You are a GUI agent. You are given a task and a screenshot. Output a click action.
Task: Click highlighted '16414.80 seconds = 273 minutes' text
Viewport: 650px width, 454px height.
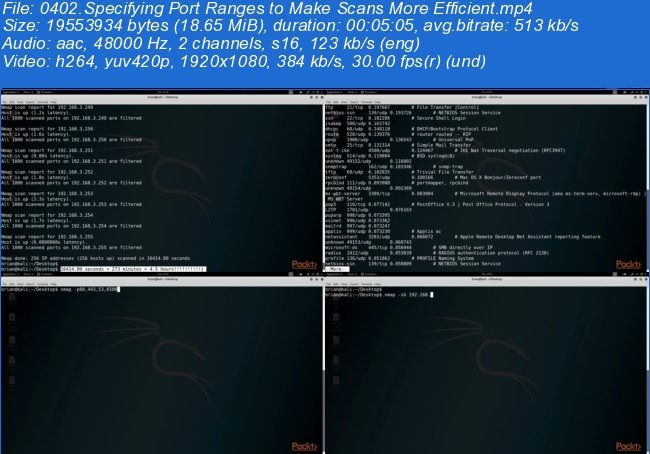coord(133,269)
